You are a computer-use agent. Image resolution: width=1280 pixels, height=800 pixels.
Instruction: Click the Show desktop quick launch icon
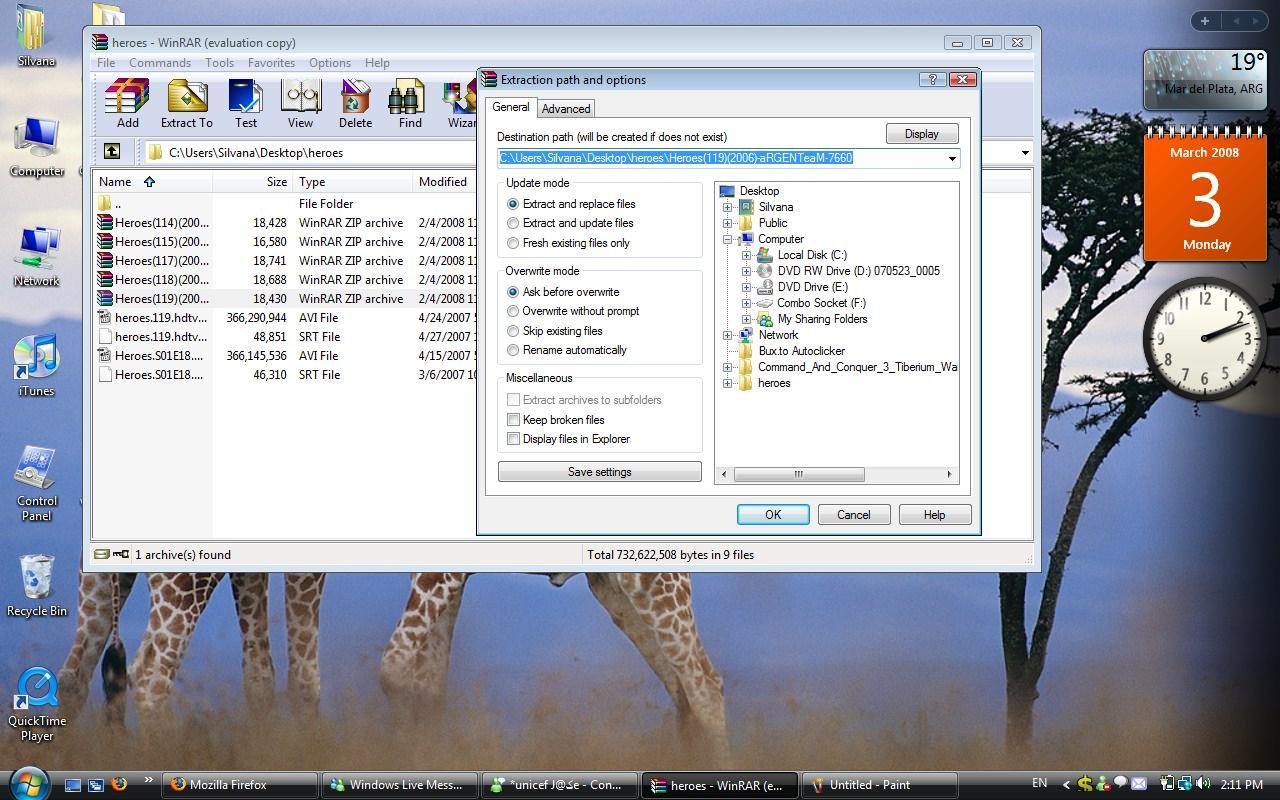(73, 785)
